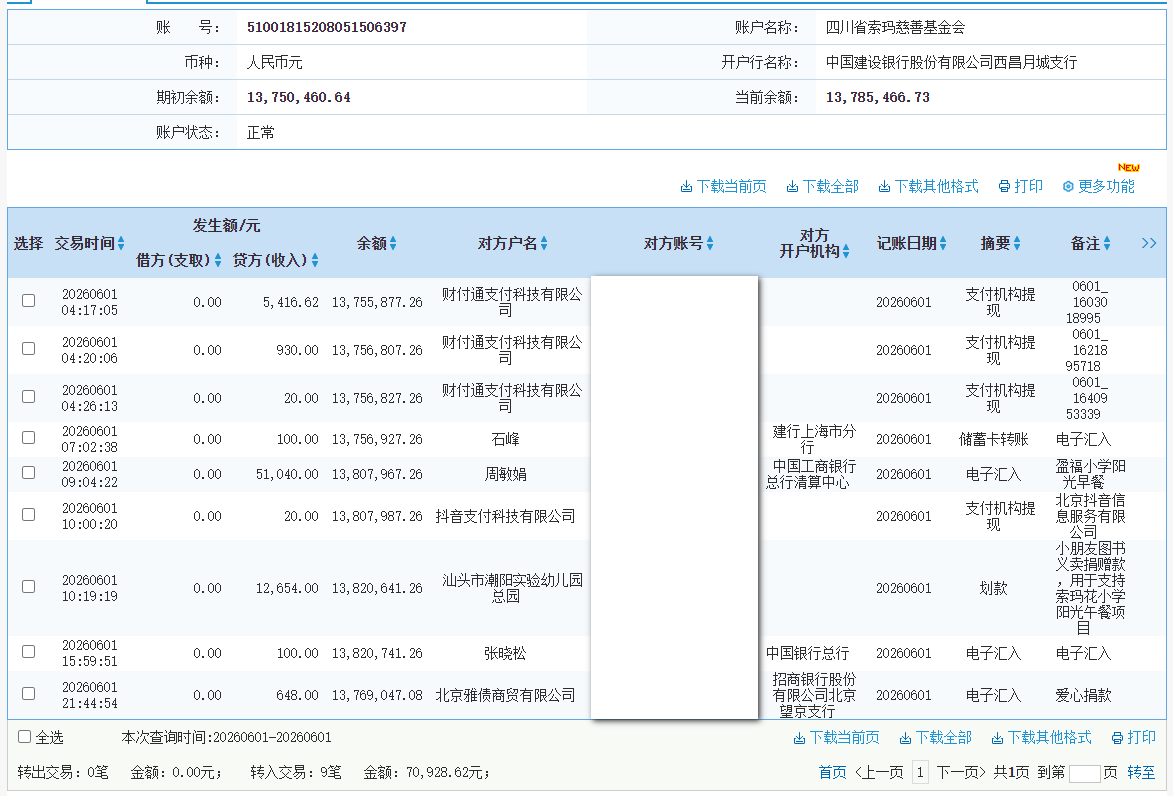Select the 04:26:13 transaction checkbox
The height and width of the screenshot is (796, 1173).
click(x=28, y=397)
